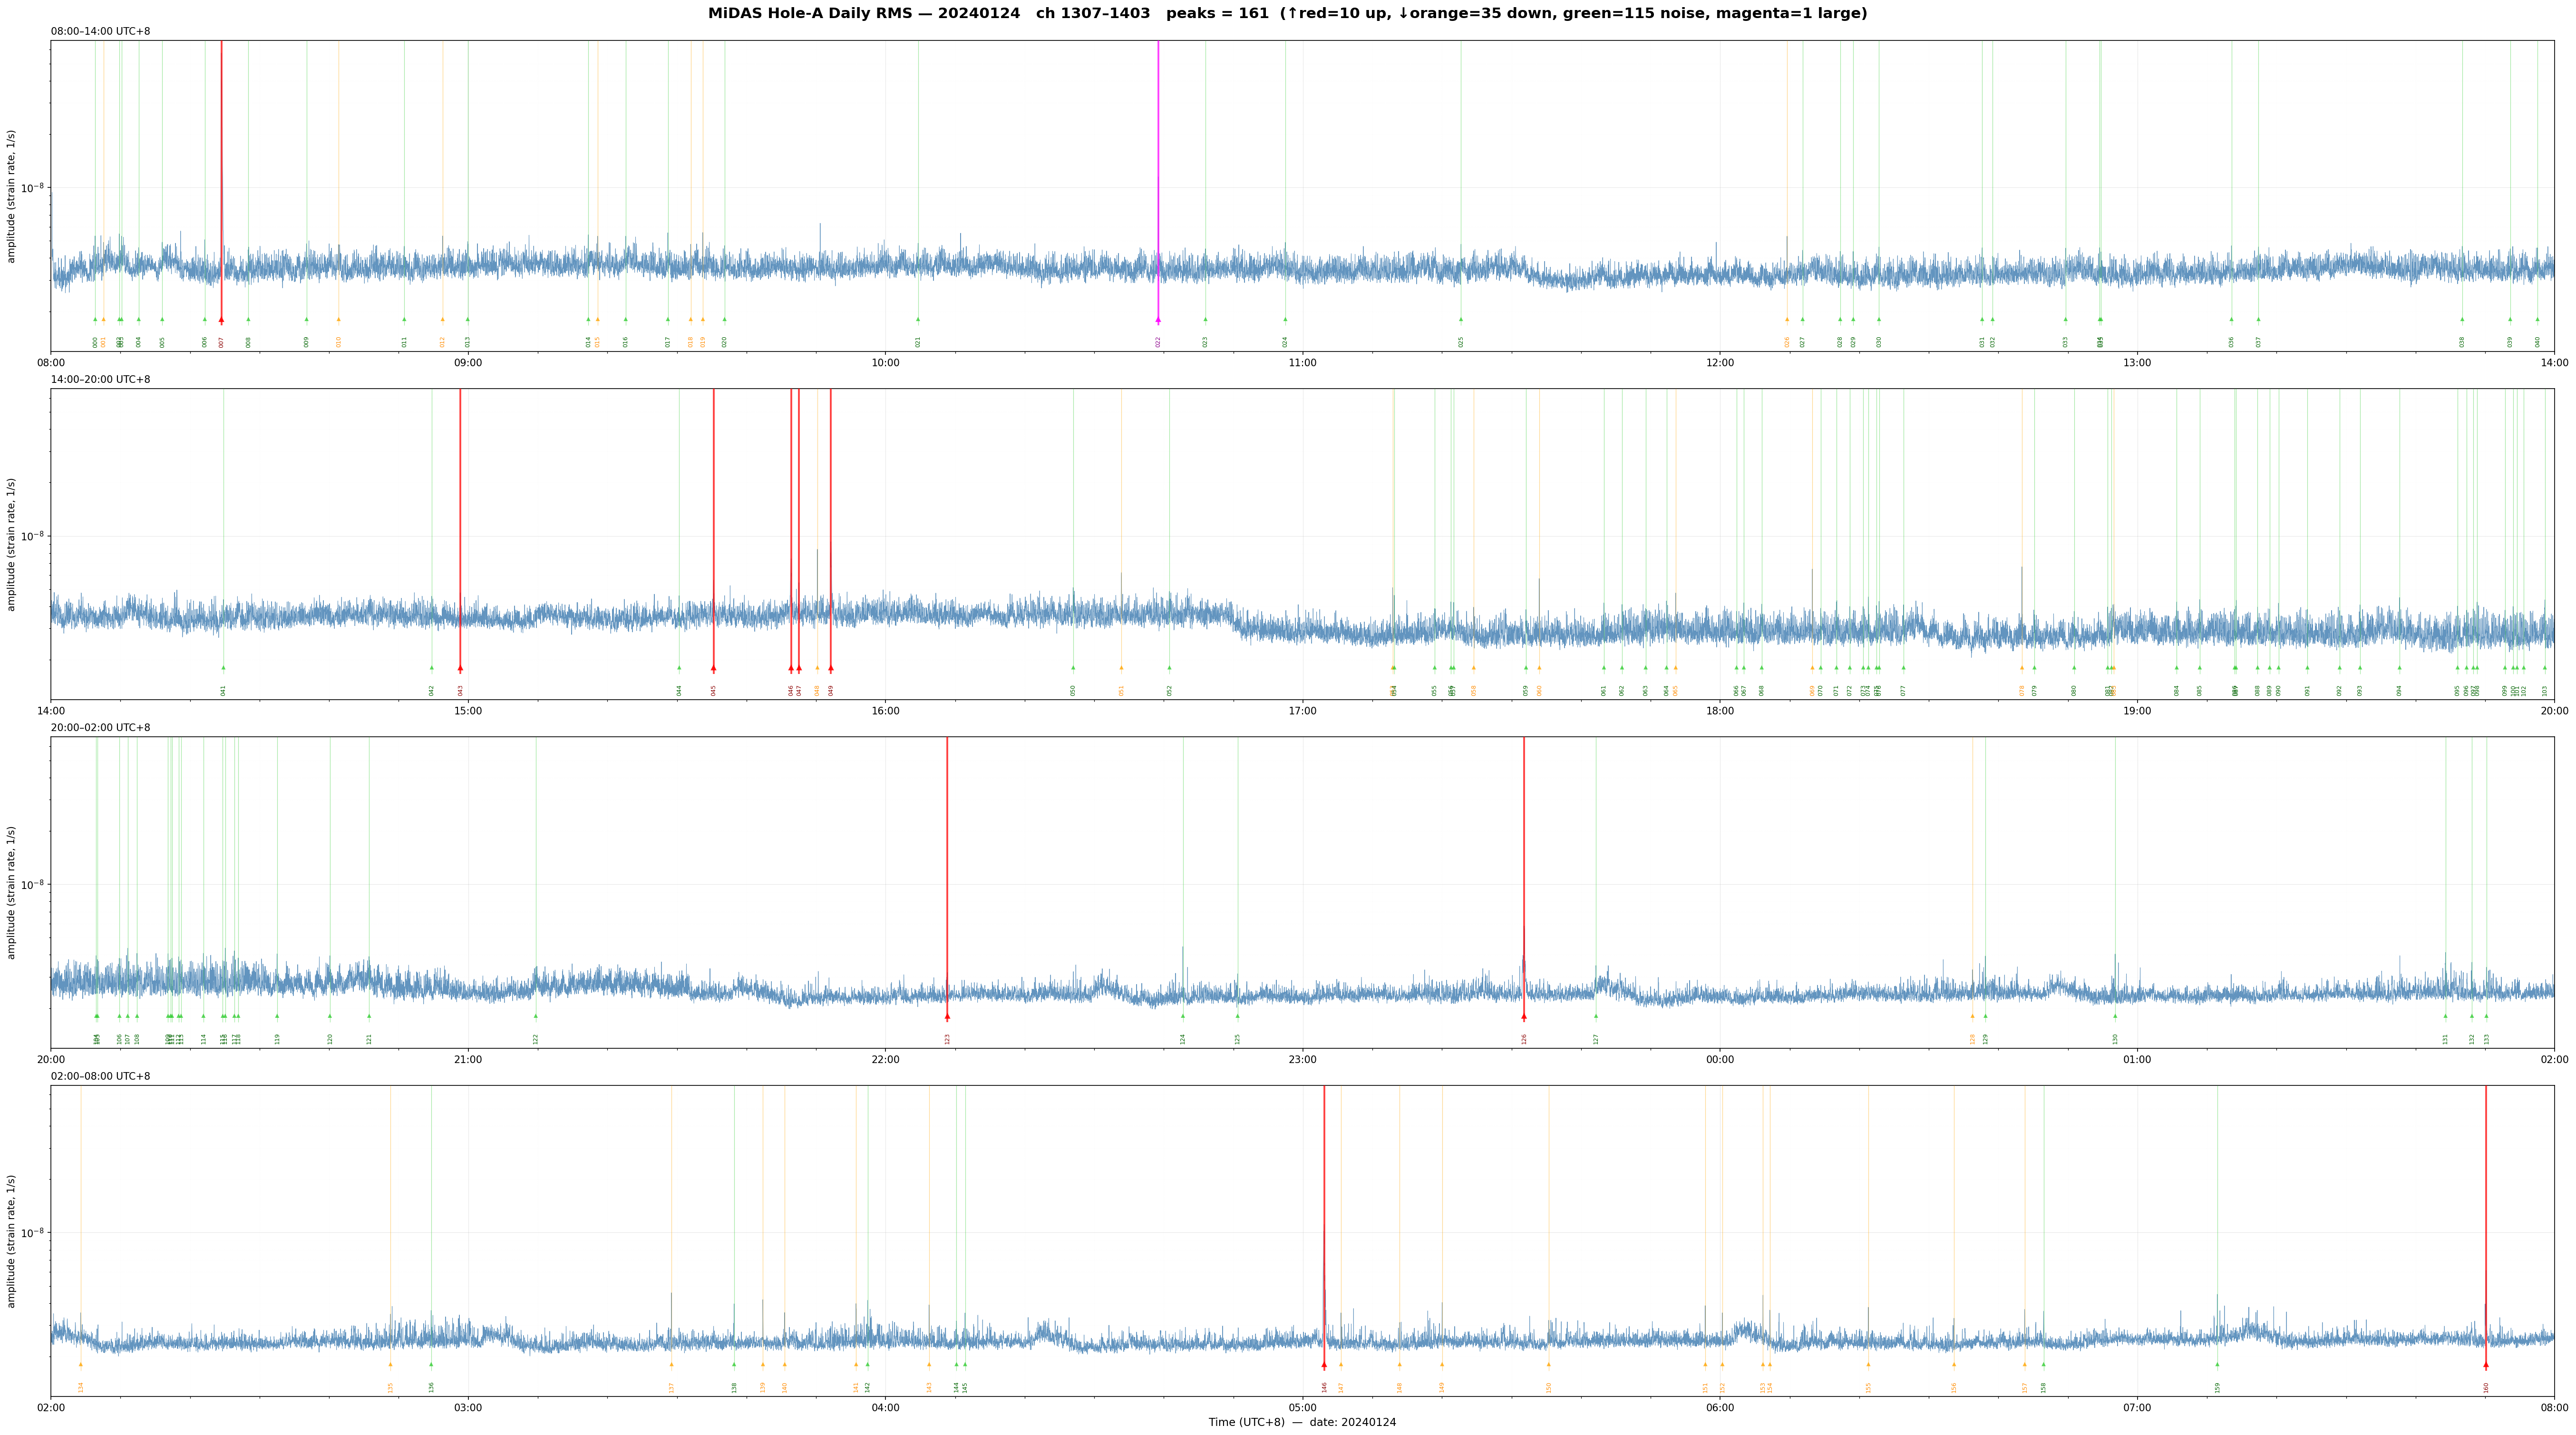Select the 20:00–02:00 UTC+8 panel title

[x=101, y=728]
